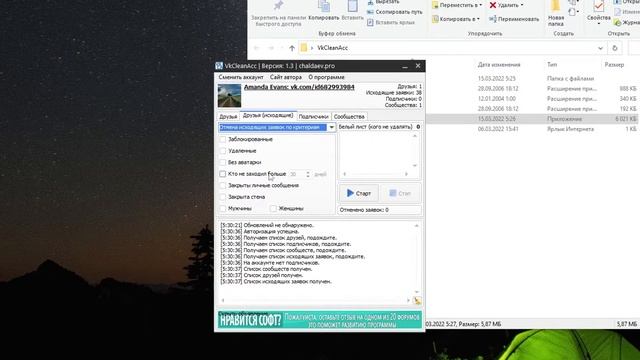Tick the Мужчины checkbox

pos(223,208)
